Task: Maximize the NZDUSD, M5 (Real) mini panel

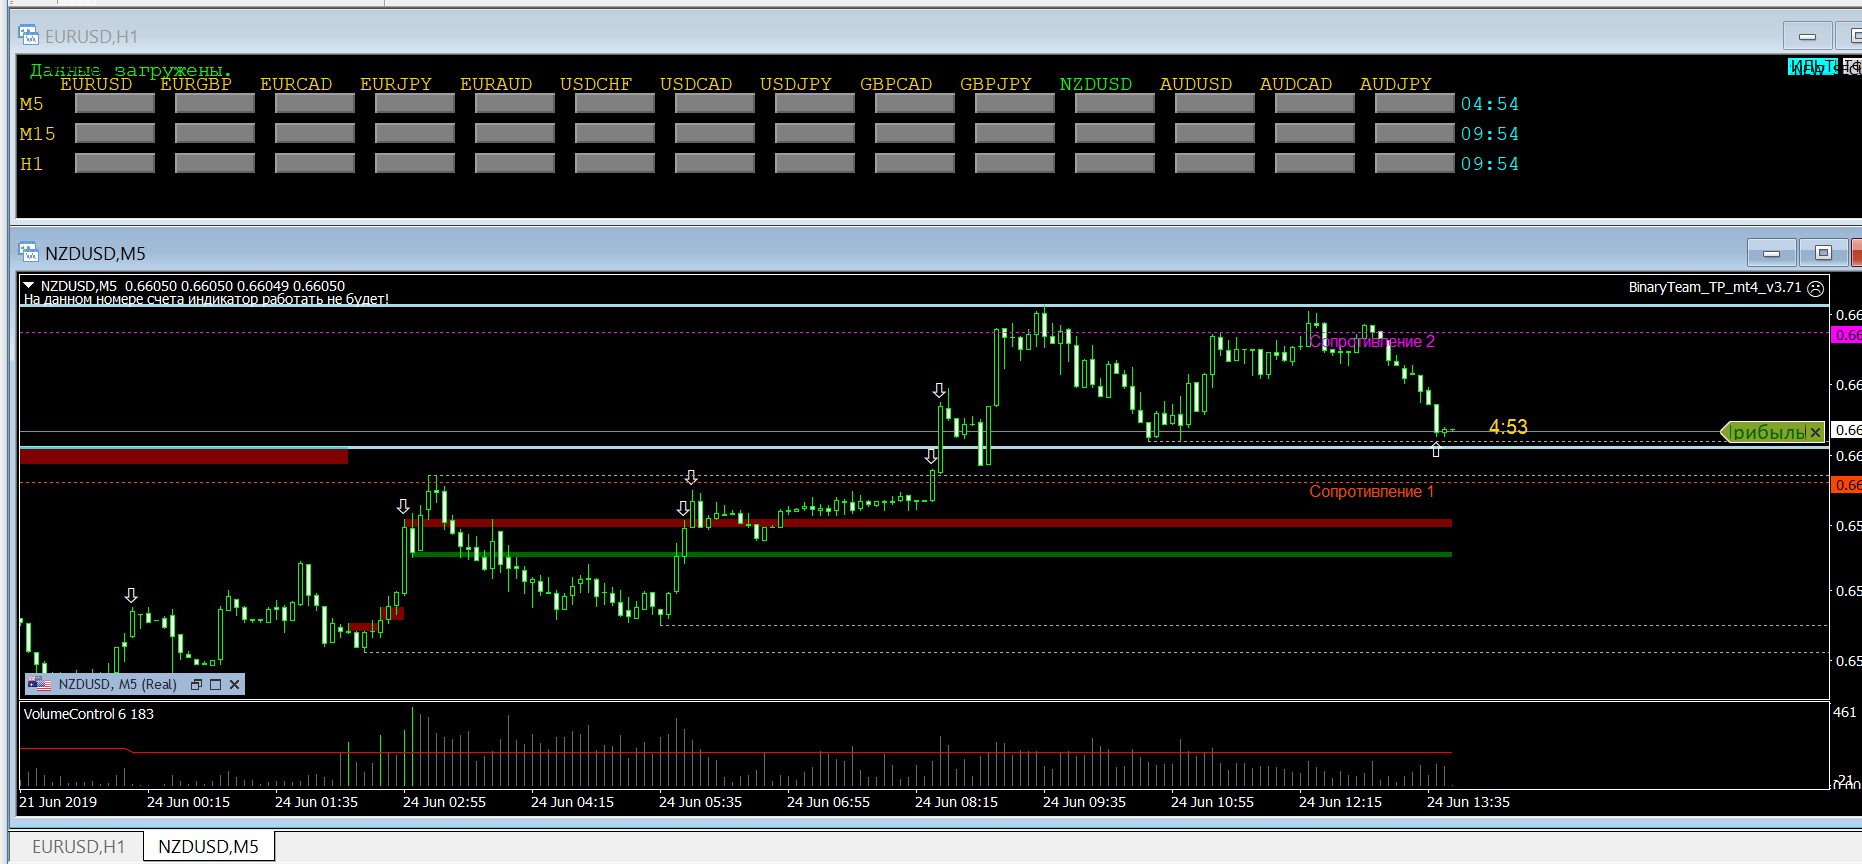Action: [215, 685]
